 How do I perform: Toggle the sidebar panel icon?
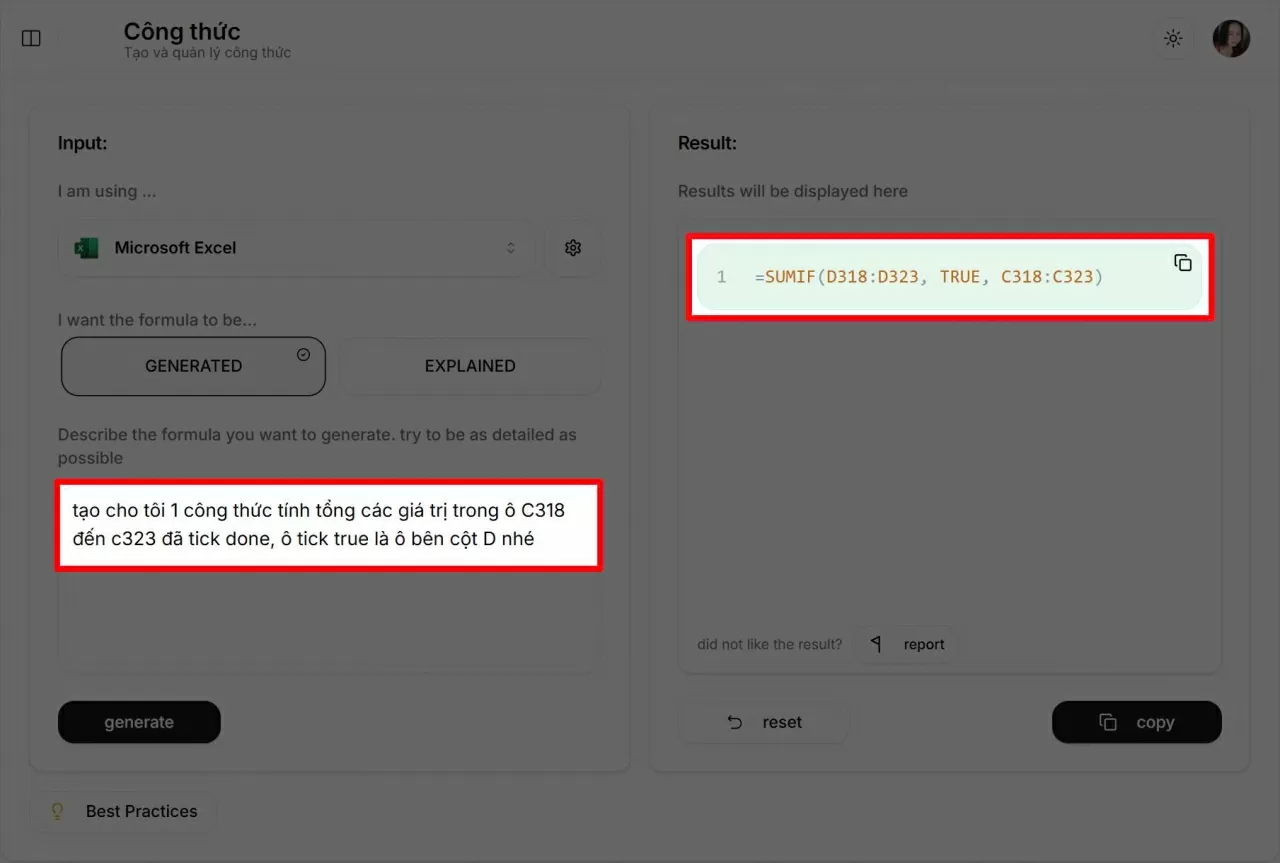[31, 39]
